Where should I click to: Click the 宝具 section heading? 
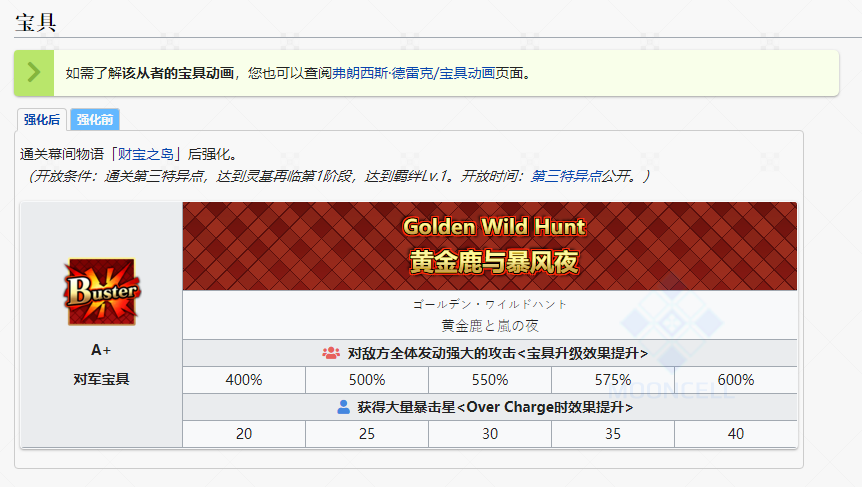tap(34, 20)
